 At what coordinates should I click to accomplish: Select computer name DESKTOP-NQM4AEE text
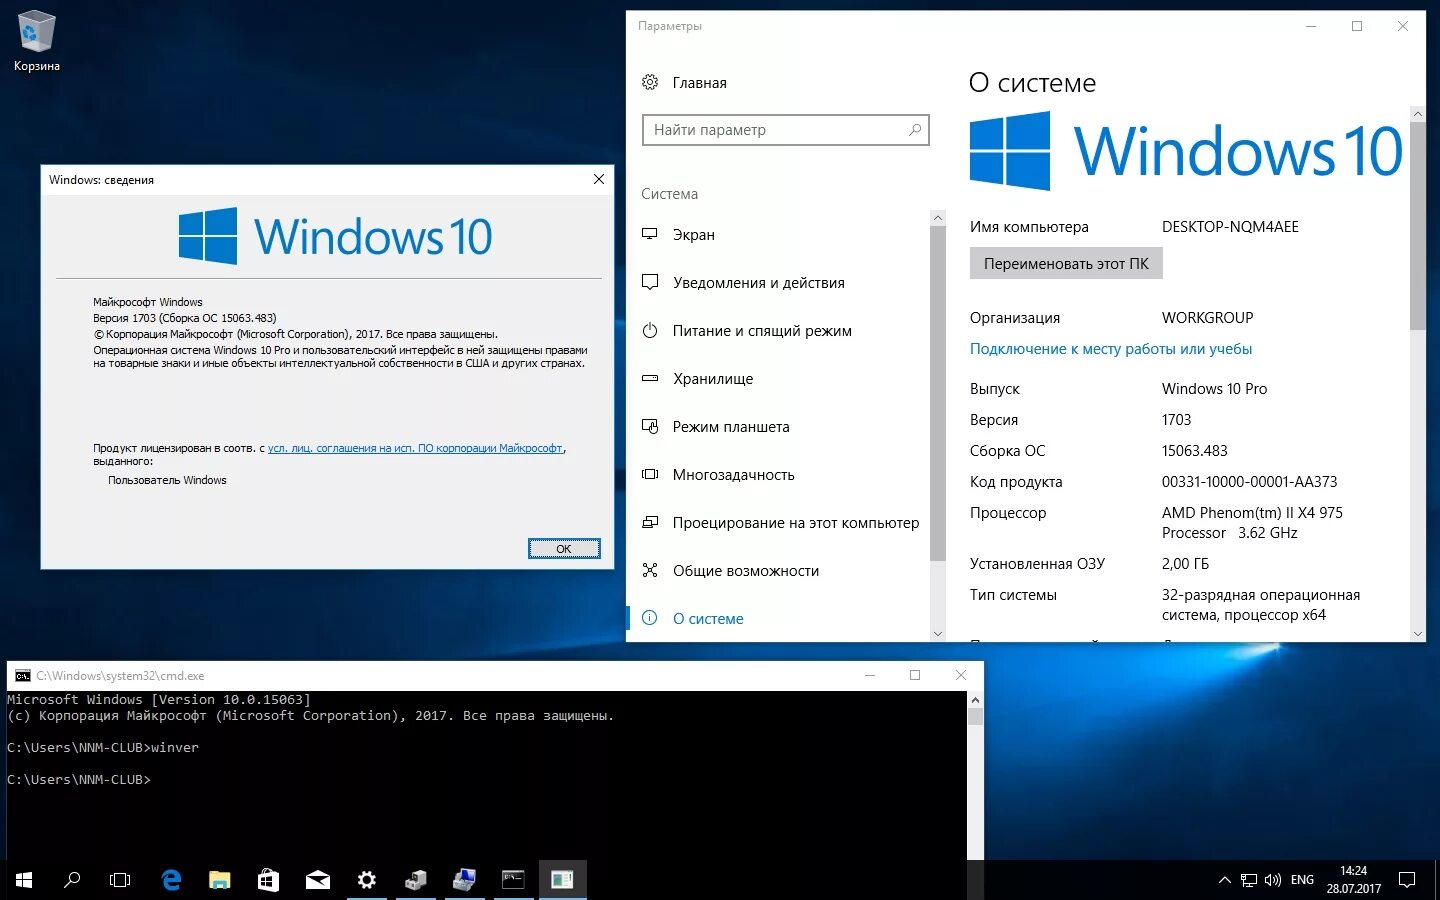[1230, 227]
